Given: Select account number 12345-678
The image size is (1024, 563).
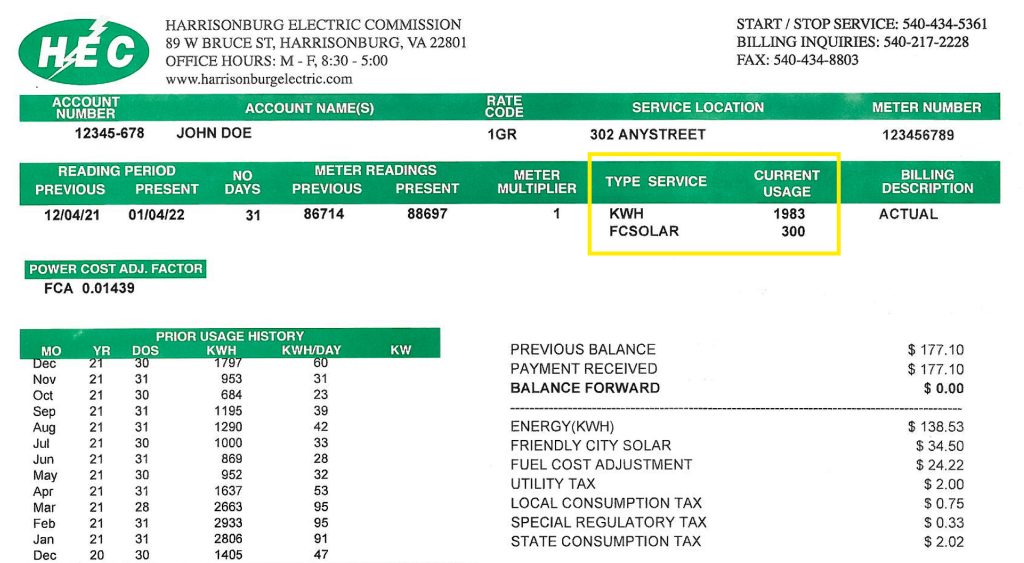Looking at the screenshot, I should pos(109,133).
